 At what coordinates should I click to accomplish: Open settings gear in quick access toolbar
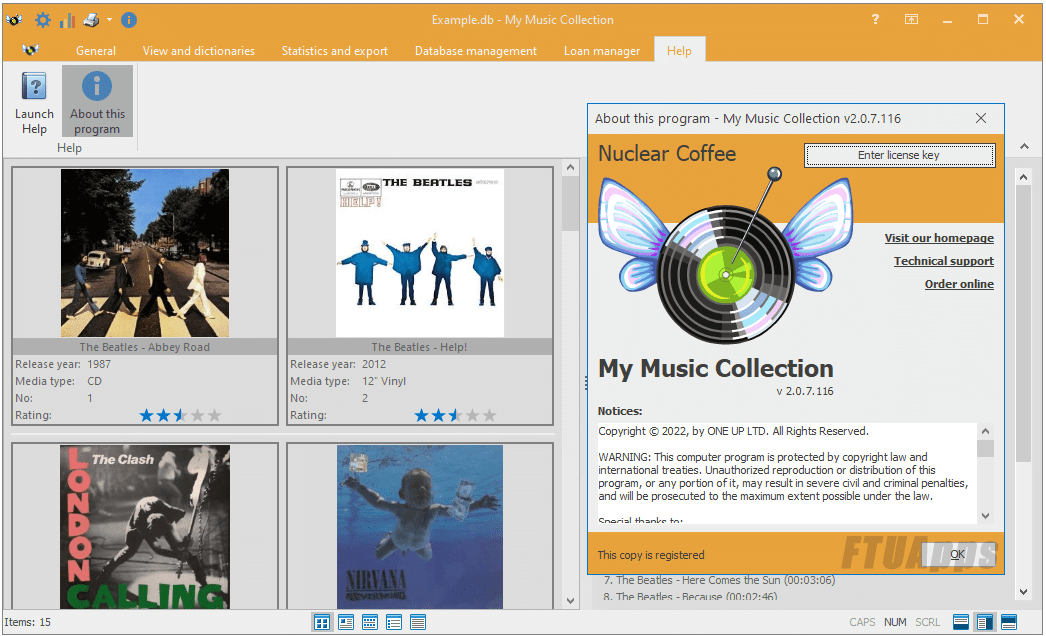[43, 20]
